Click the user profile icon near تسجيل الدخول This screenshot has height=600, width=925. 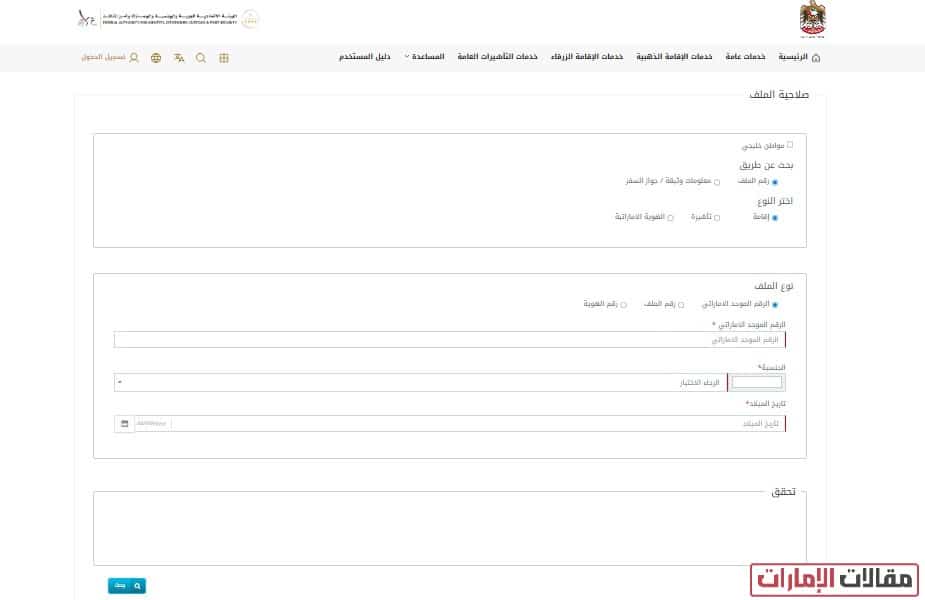pyautogui.click(x=135, y=58)
